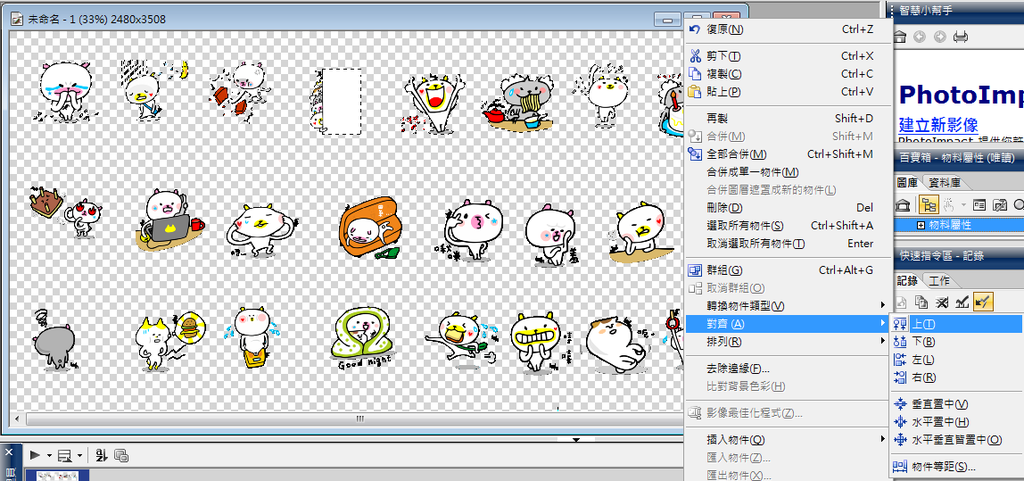
Task: Select 合併成單一物件 menu entry
Action: pyautogui.click(x=788, y=172)
